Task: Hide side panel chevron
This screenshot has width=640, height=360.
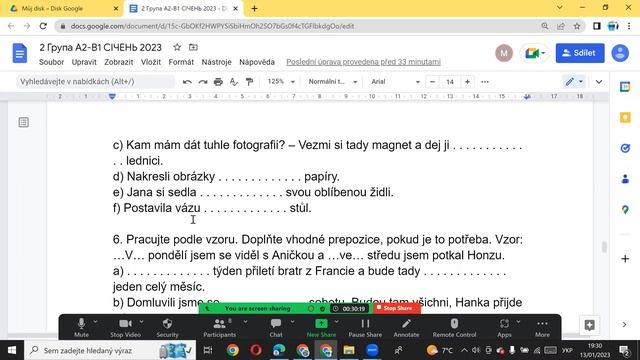Action: pyautogui.click(x=624, y=324)
